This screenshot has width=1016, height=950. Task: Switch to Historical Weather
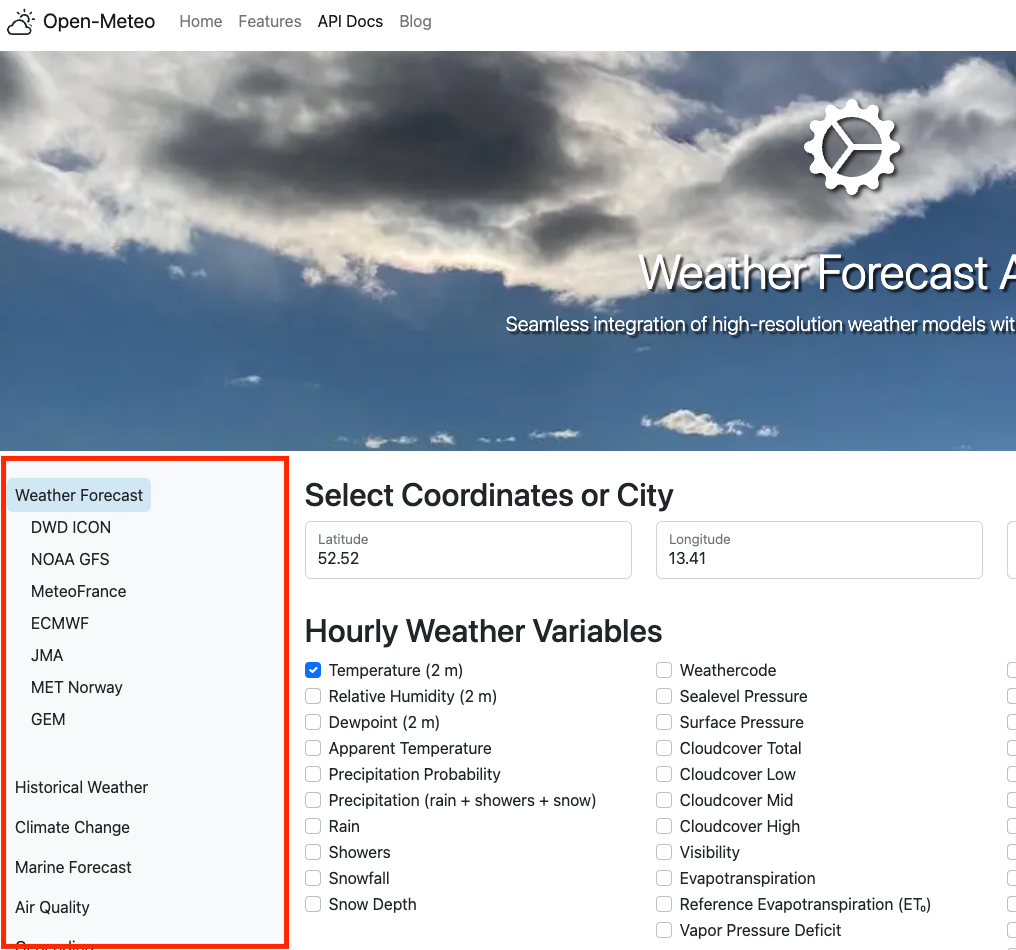tap(81, 787)
